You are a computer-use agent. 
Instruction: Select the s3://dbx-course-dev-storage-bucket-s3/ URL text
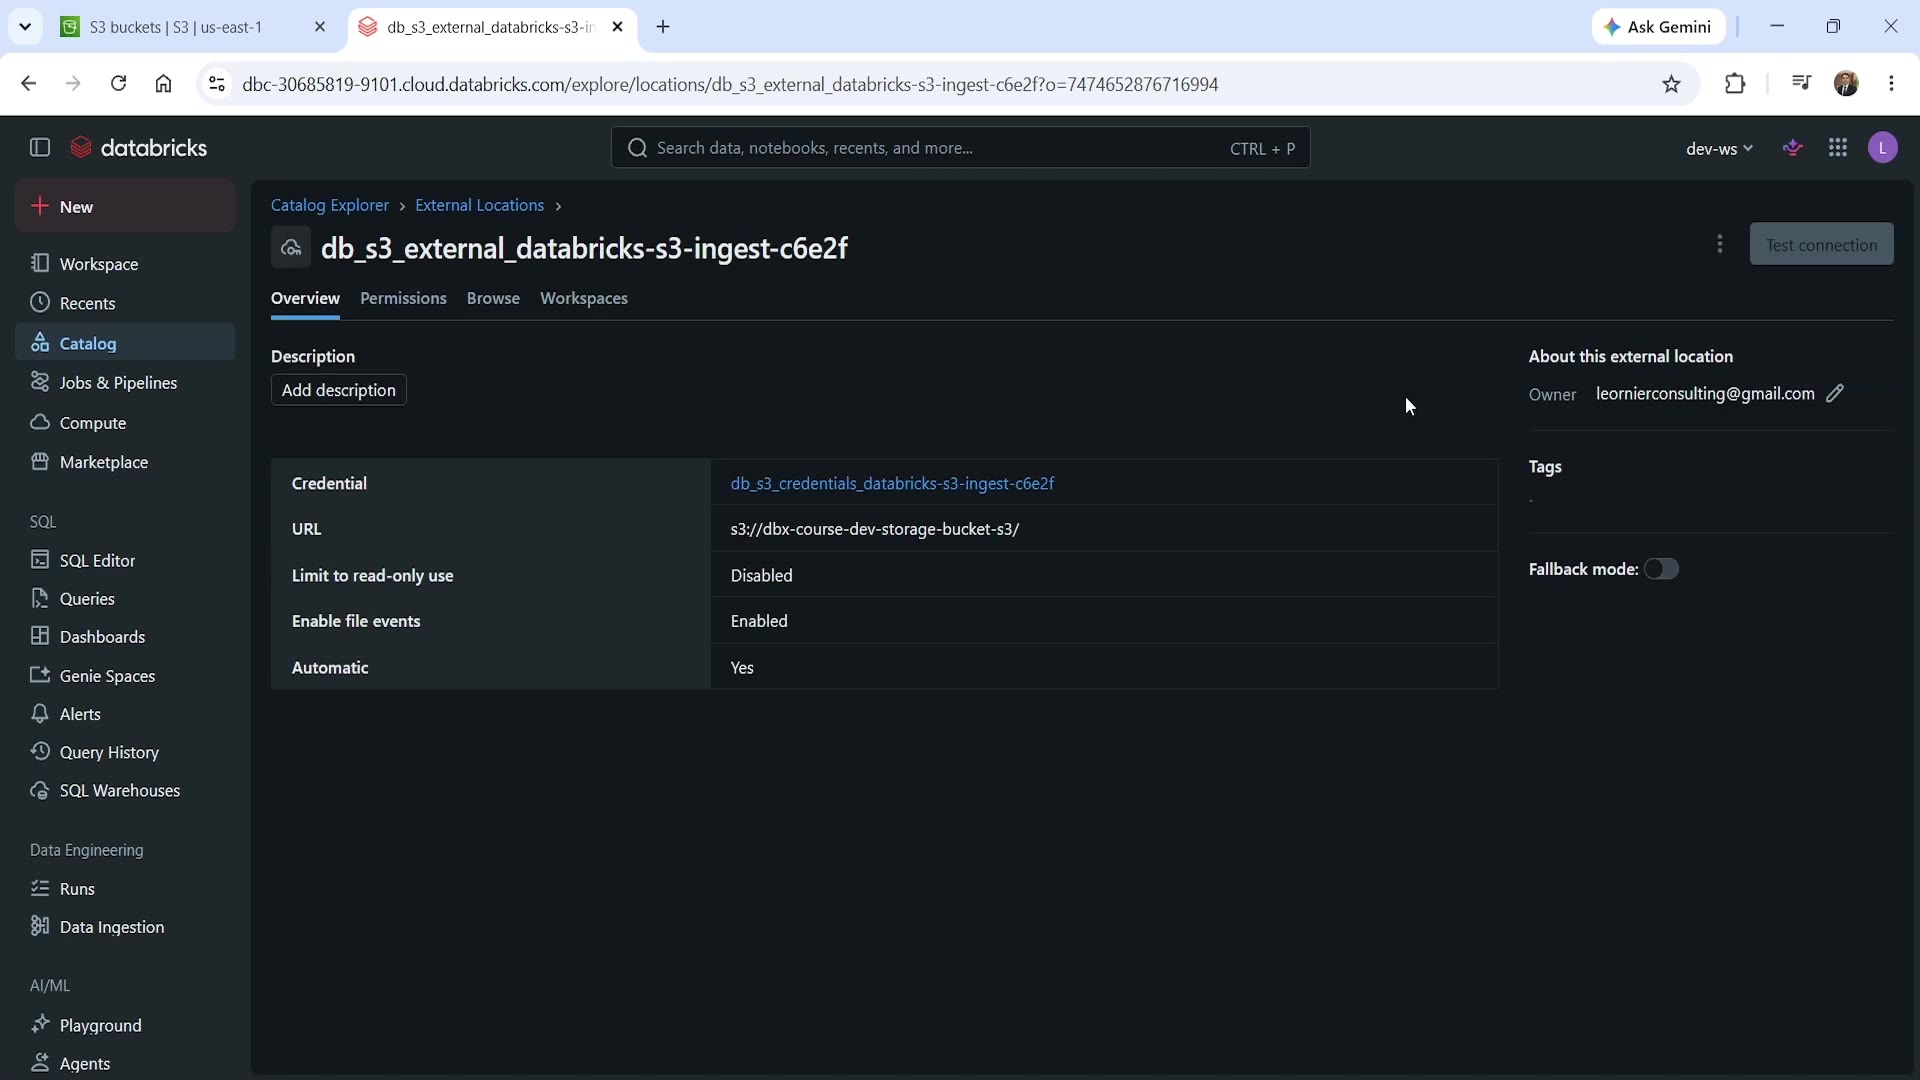[x=875, y=530]
